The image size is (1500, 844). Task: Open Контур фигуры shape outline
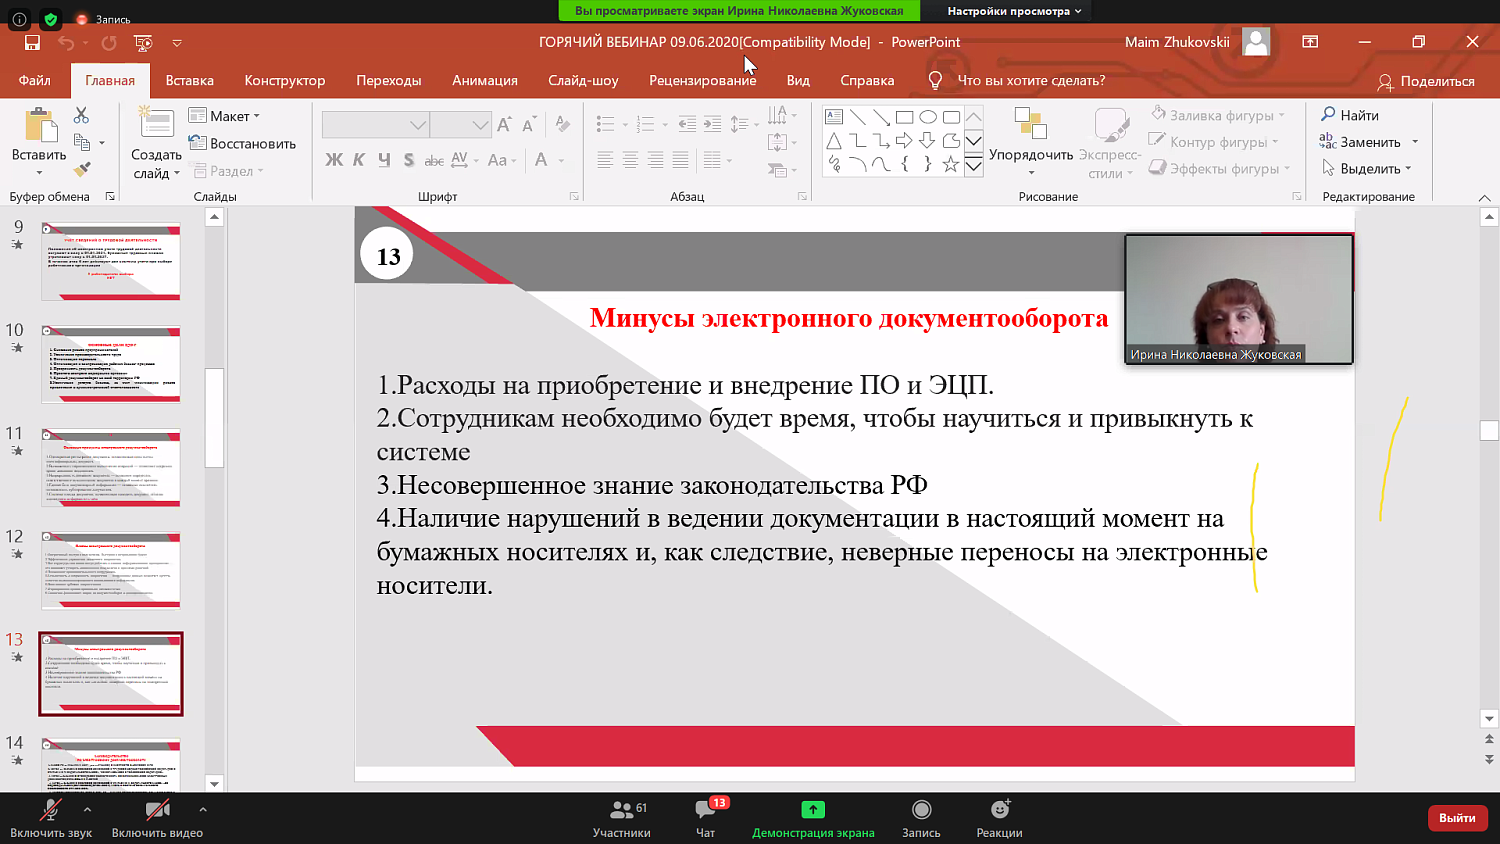[1214, 142]
